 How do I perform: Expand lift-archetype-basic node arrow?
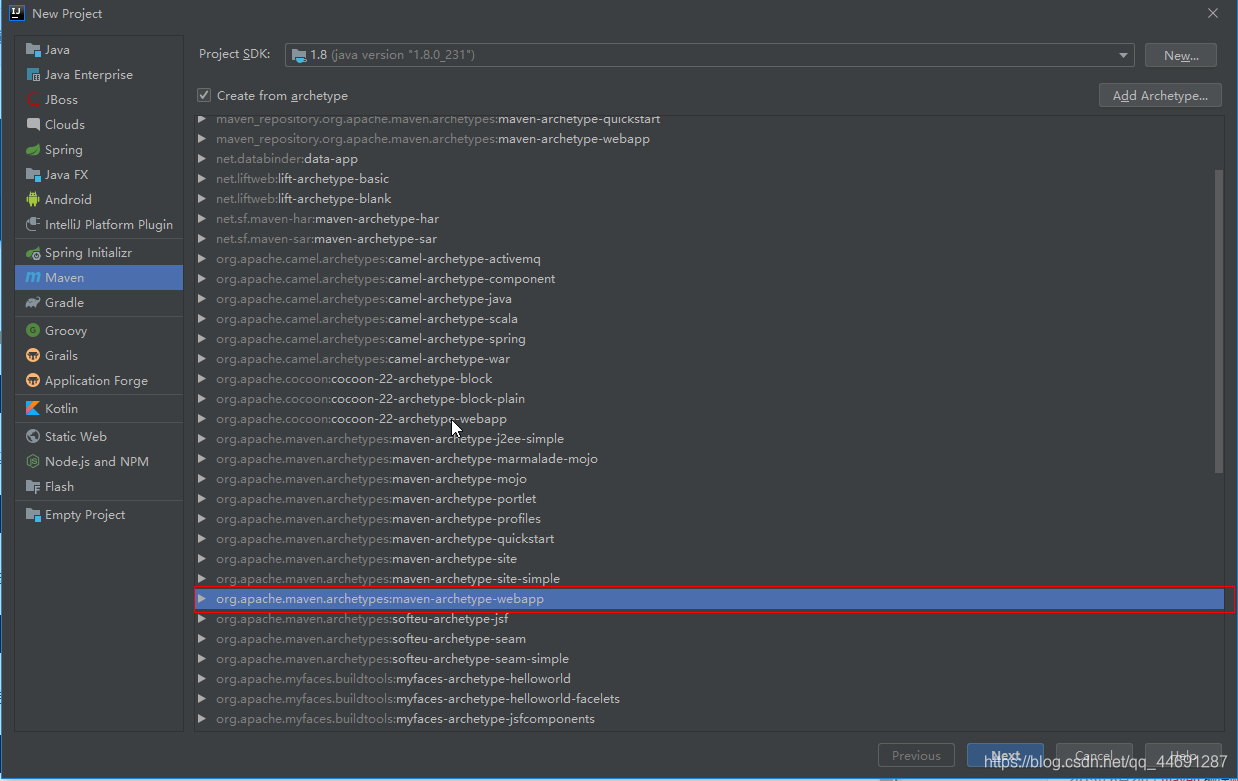[x=202, y=179]
